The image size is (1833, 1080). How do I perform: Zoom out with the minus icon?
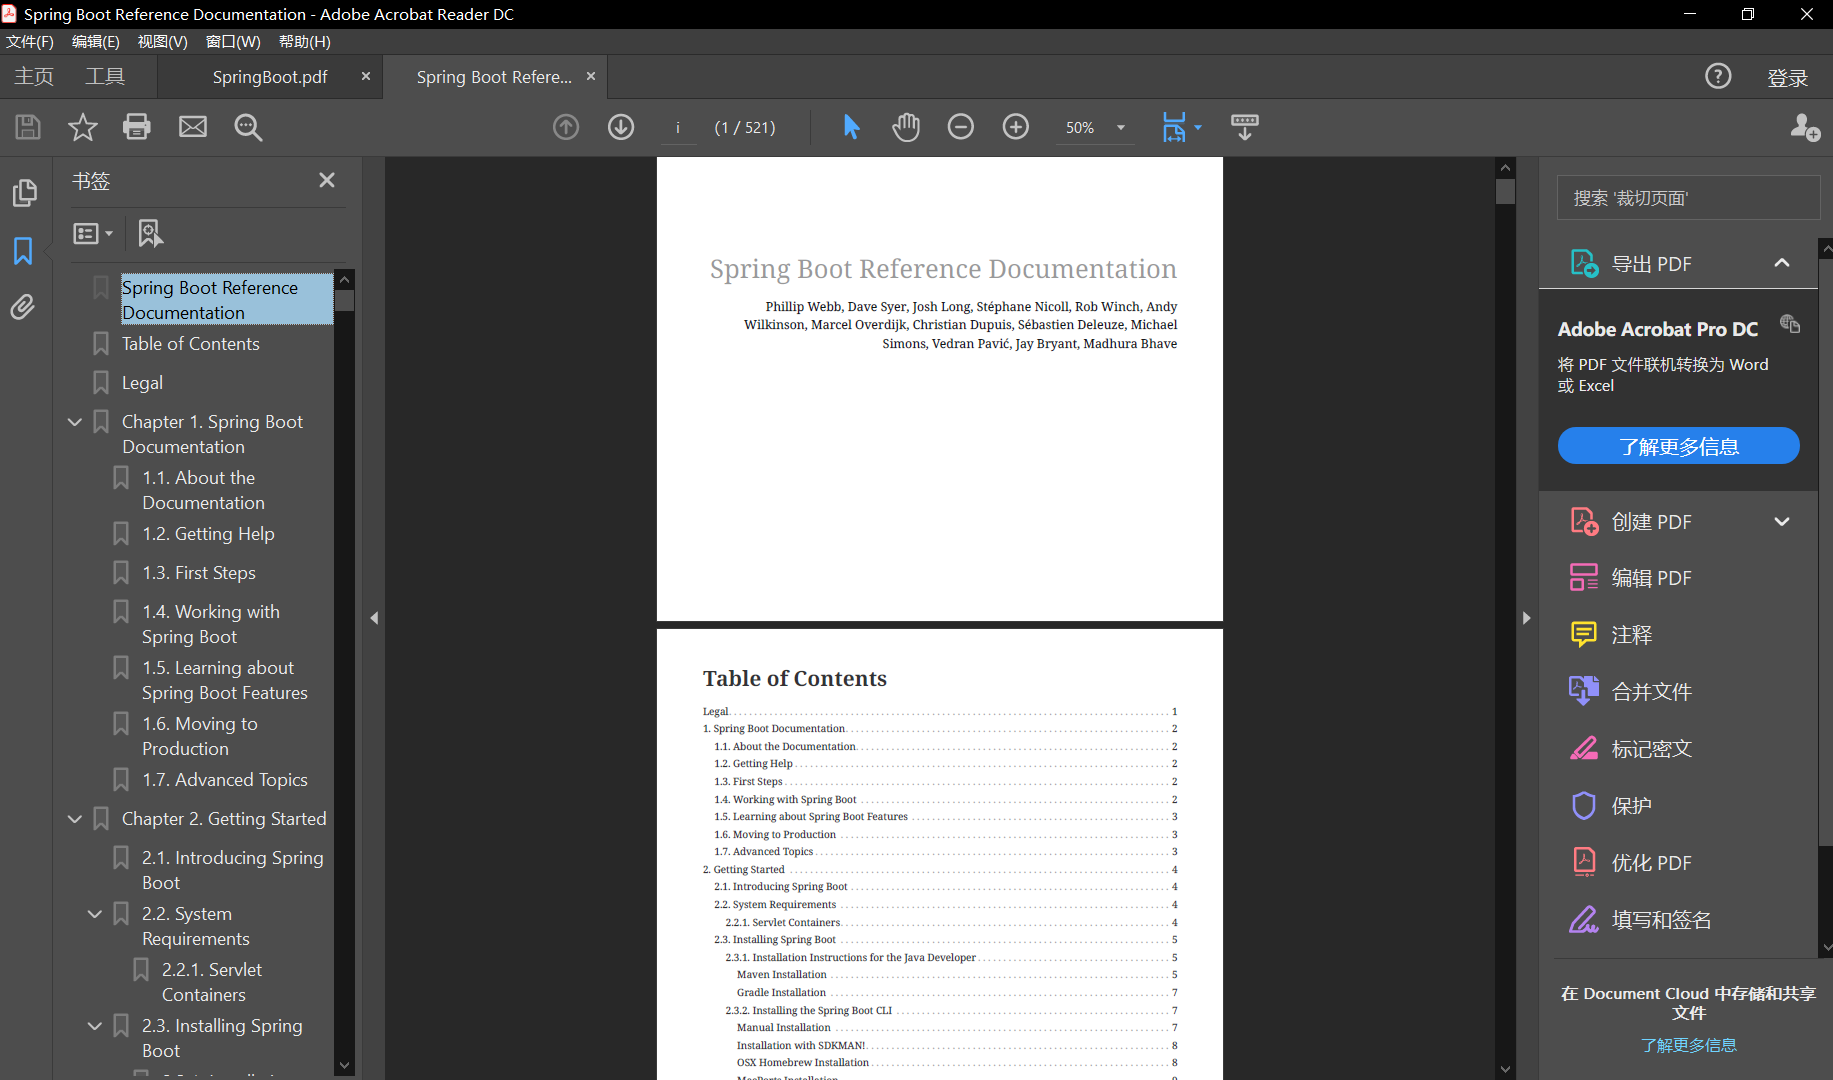(961, 127)
